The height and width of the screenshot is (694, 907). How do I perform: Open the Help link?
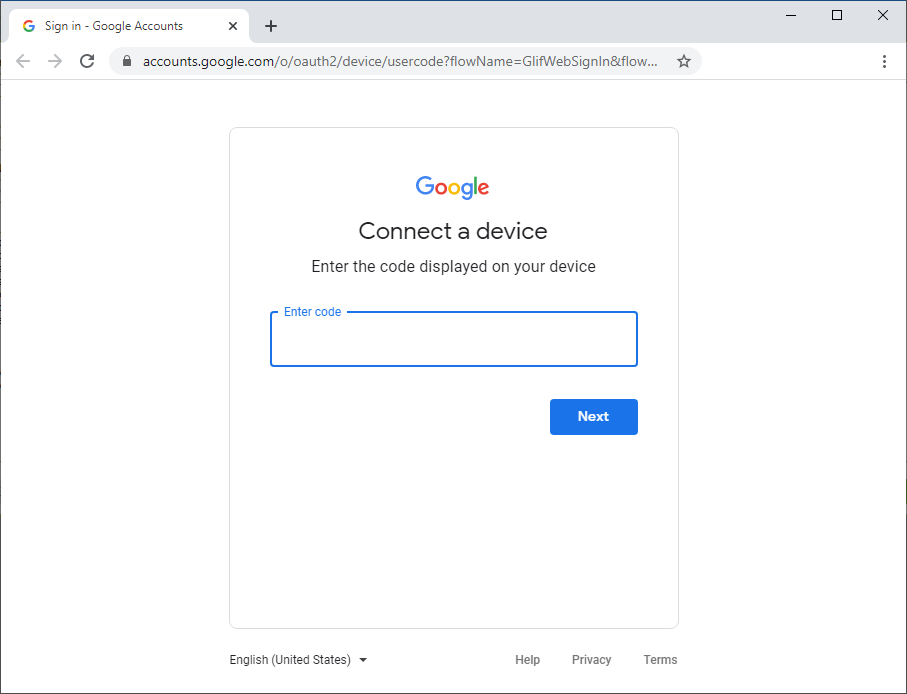(x=528, y=660)
